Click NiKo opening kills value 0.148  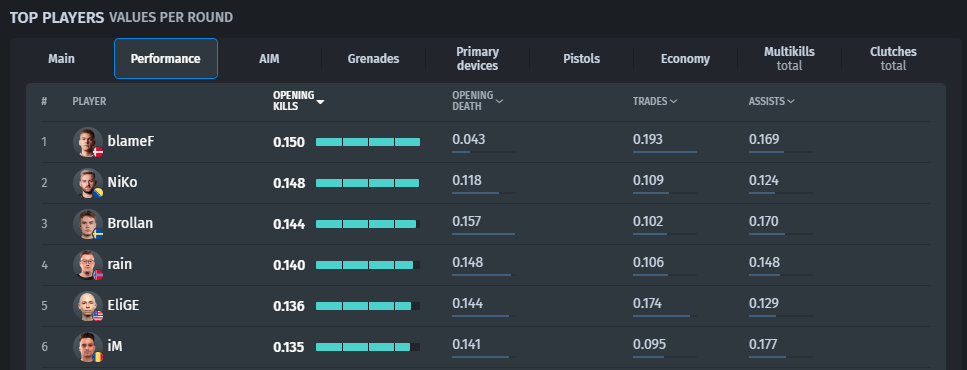(289, 184)
